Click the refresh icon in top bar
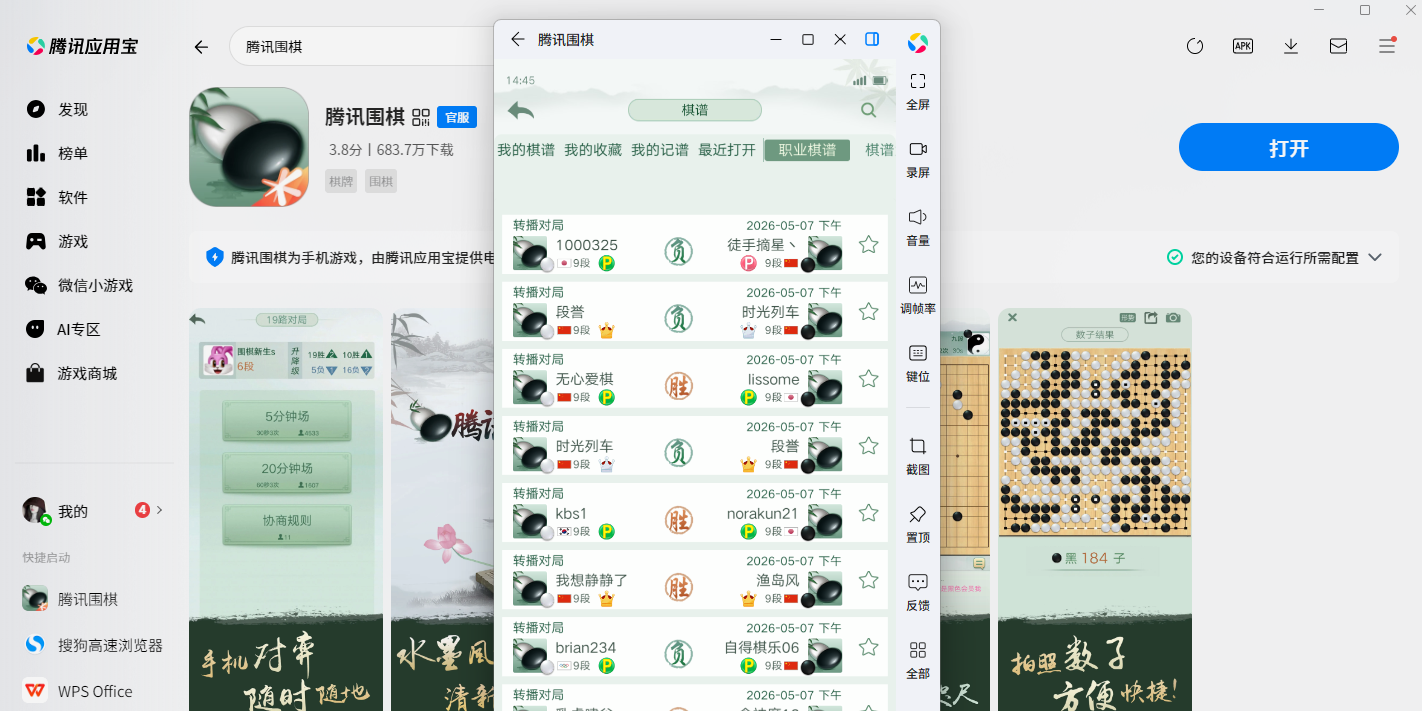The height and width of the screenshot is (711, 1422). [x=1194, y=46]
